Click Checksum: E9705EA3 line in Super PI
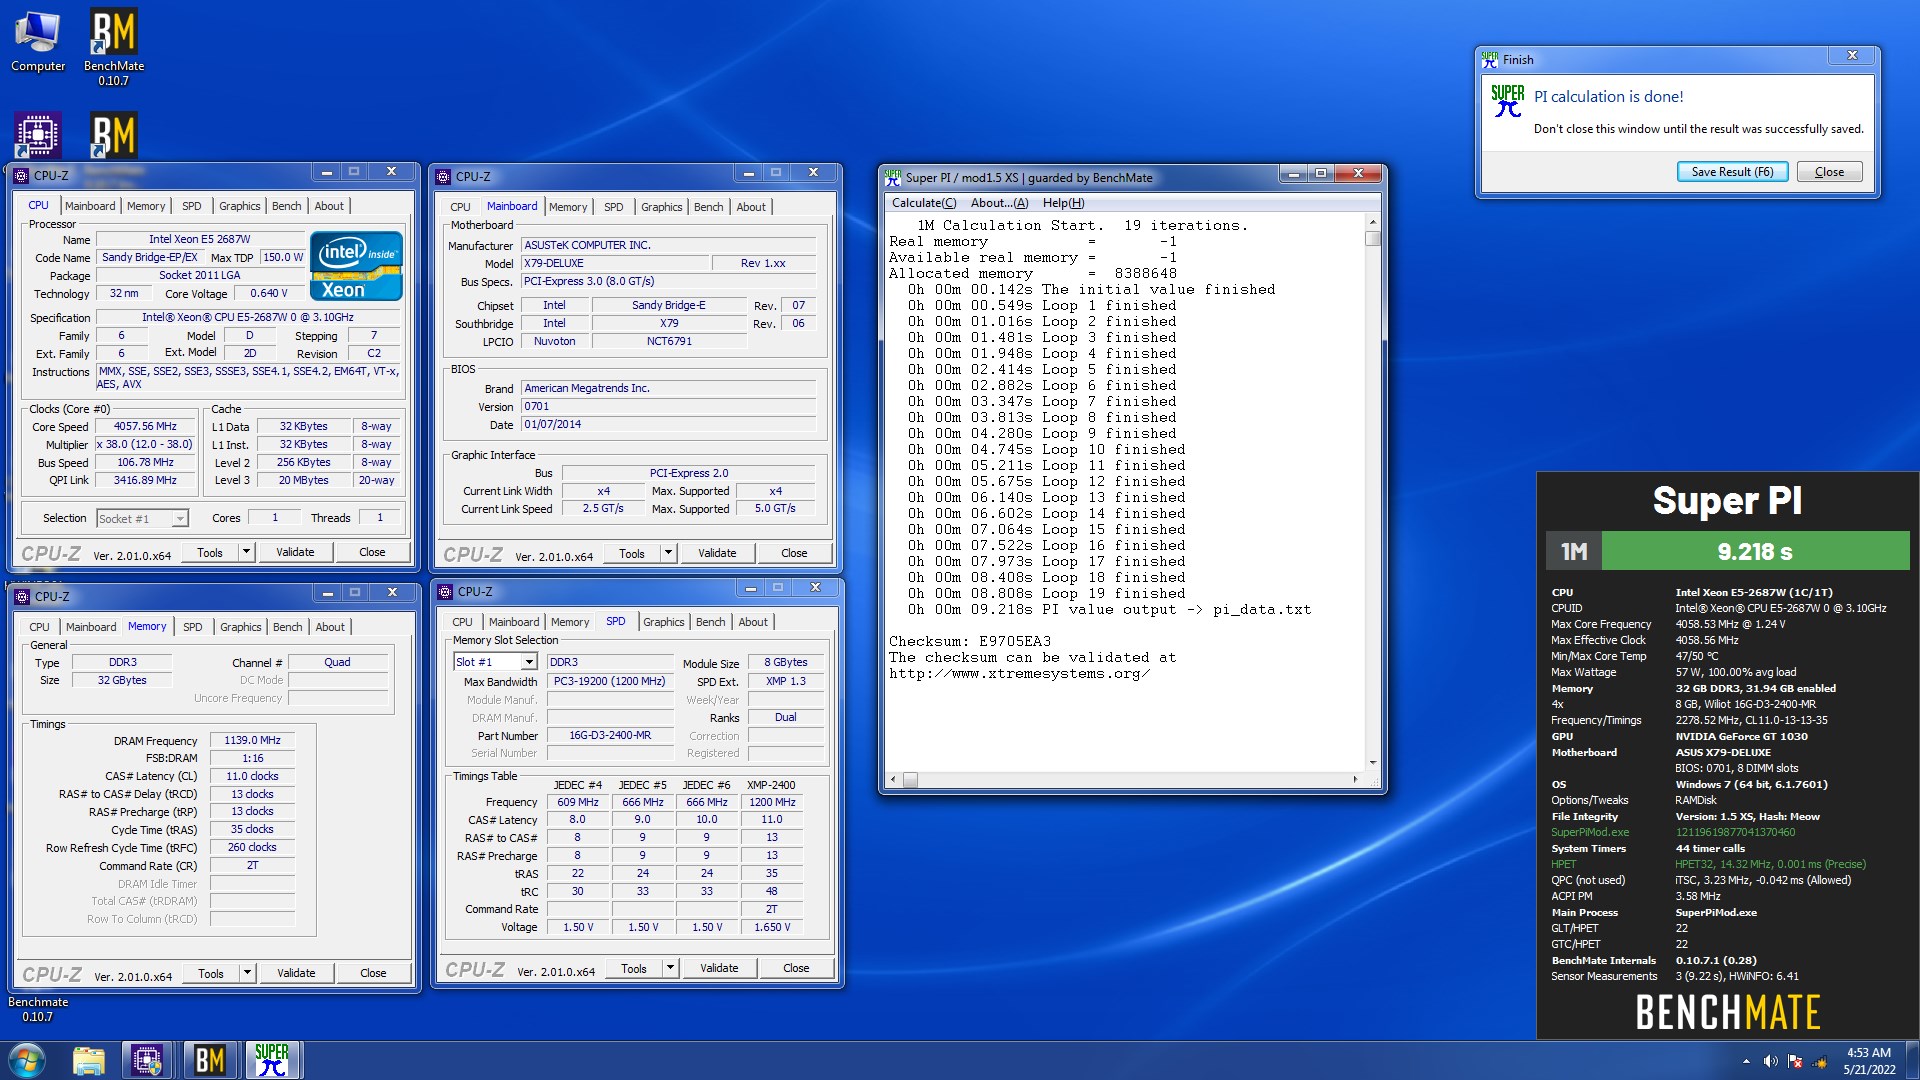This screenshot has width=1920, height=1080. [970, 641]
